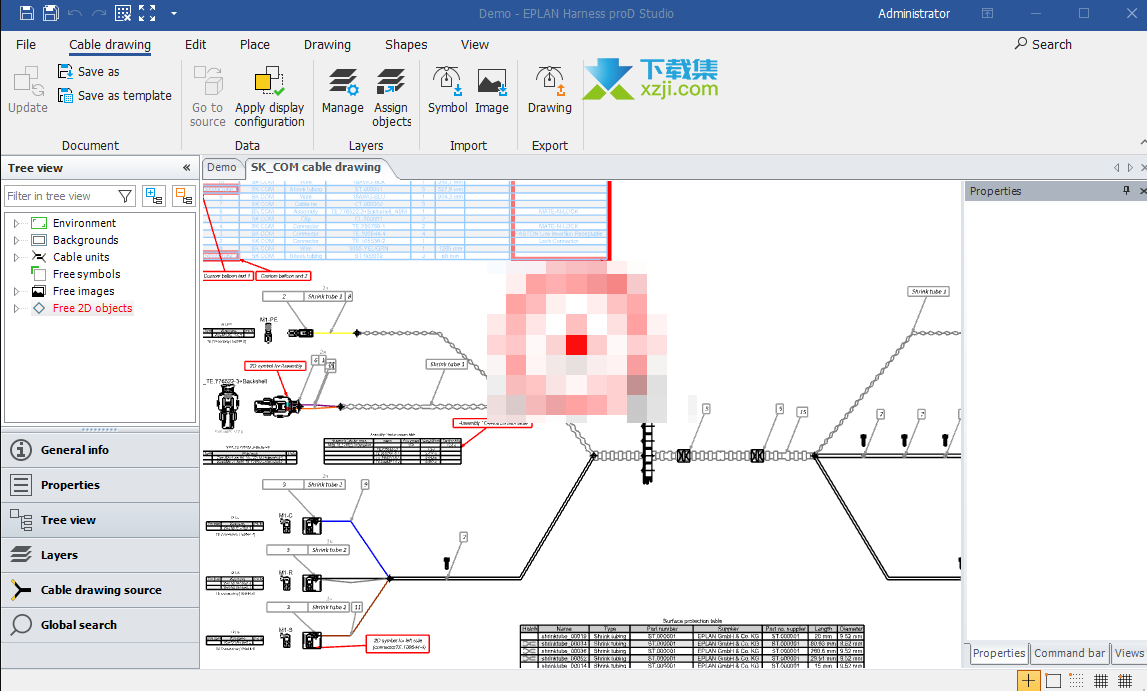
Task: Collapse the ribbon with the chevron
Action: (x=1142, y=142)
